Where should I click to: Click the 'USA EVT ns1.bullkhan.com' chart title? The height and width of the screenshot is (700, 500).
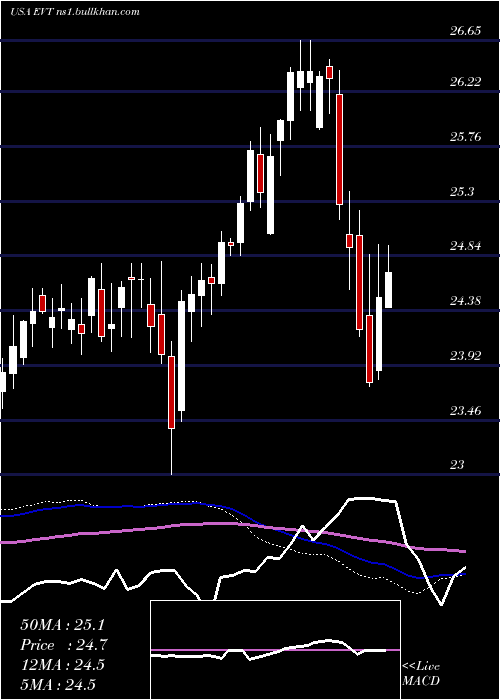coord(75,11)
